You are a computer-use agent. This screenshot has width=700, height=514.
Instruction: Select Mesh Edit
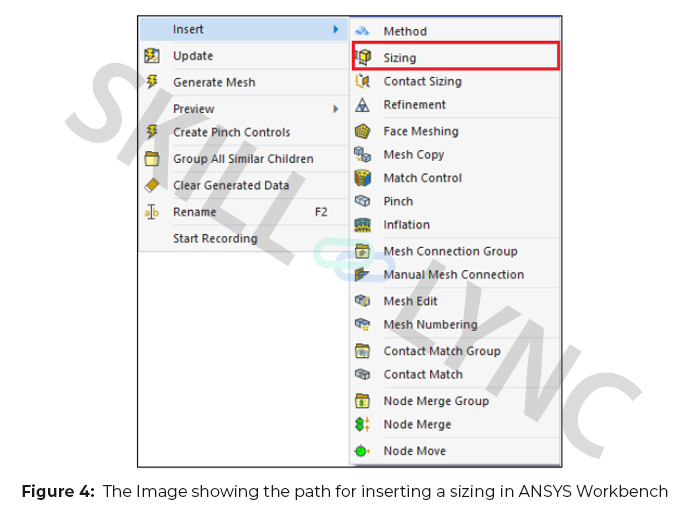click(455, 301)
